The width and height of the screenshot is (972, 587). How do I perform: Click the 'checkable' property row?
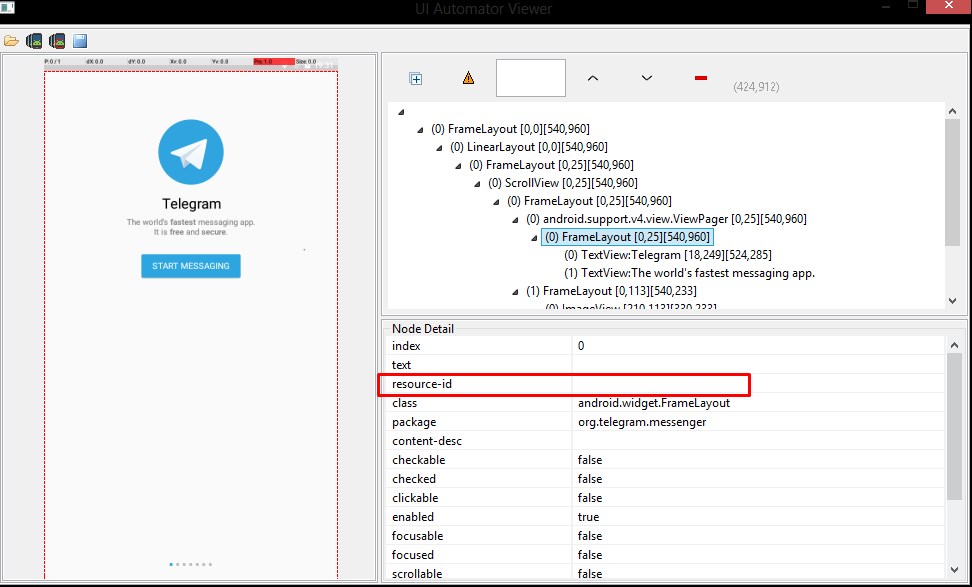point(666,460)
